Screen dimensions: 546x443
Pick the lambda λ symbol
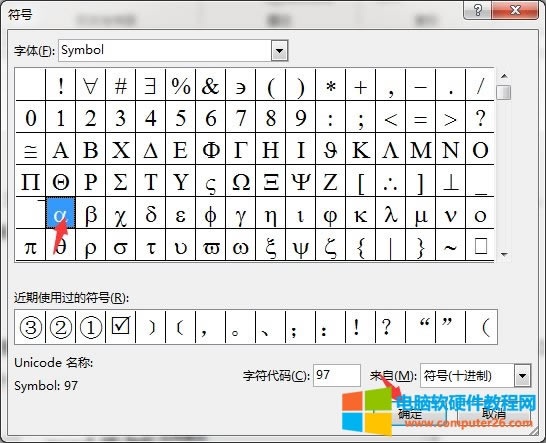click(390, 213)
